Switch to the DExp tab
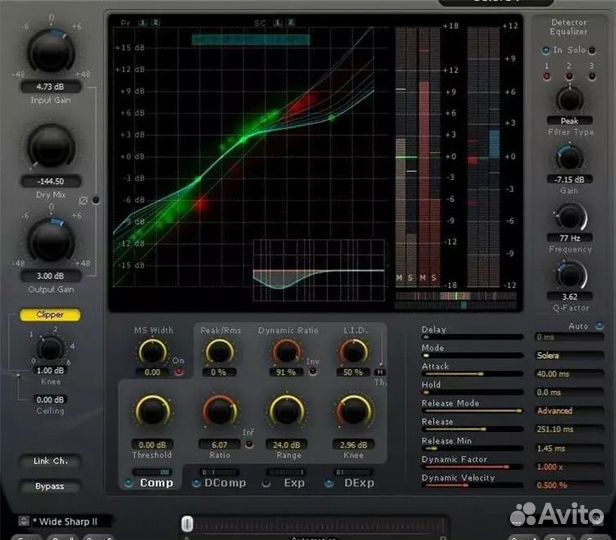Screen dimensions: 616x540 [359, 483]
